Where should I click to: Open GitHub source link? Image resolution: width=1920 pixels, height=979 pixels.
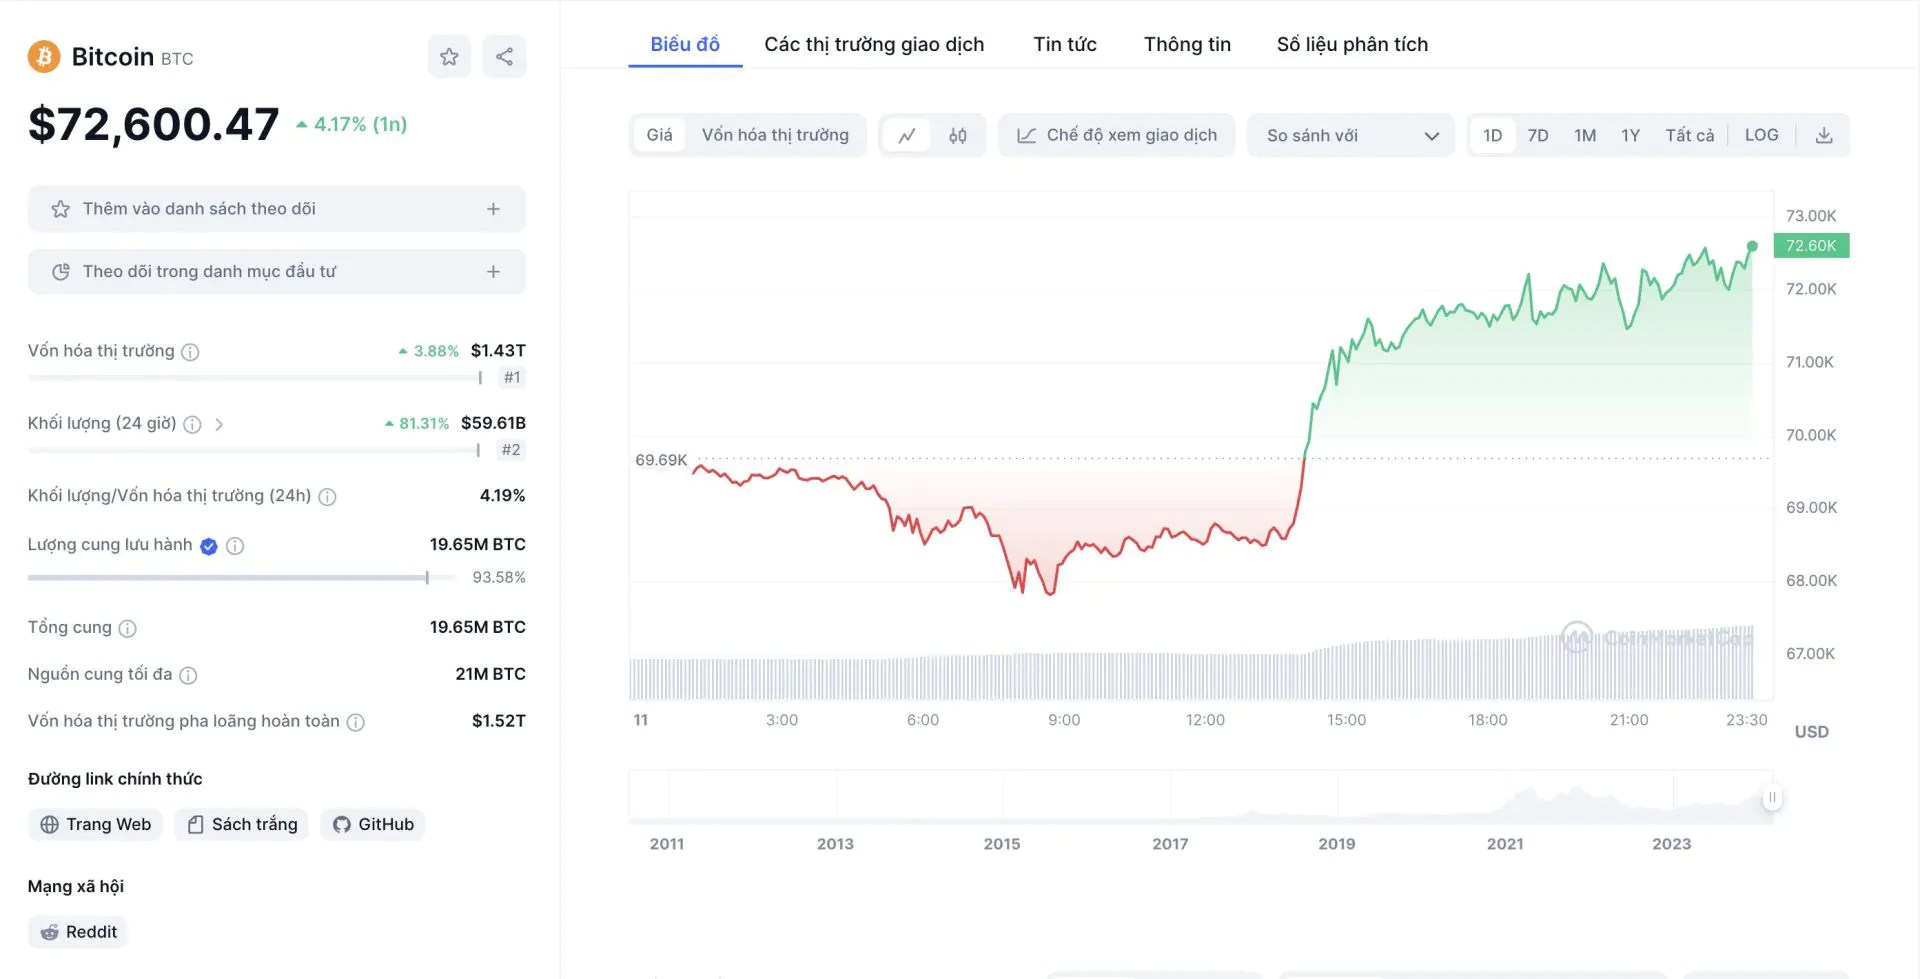point(373,824)
